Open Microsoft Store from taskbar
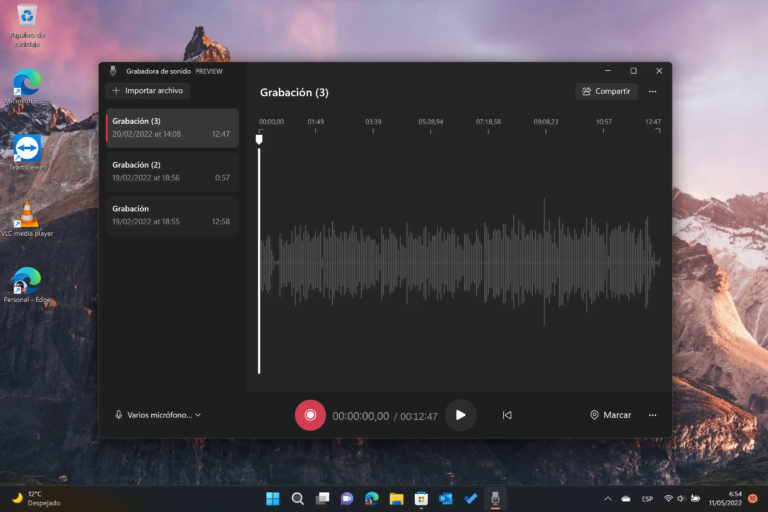Screen dimensions: 768x512 tap(421, 499)
